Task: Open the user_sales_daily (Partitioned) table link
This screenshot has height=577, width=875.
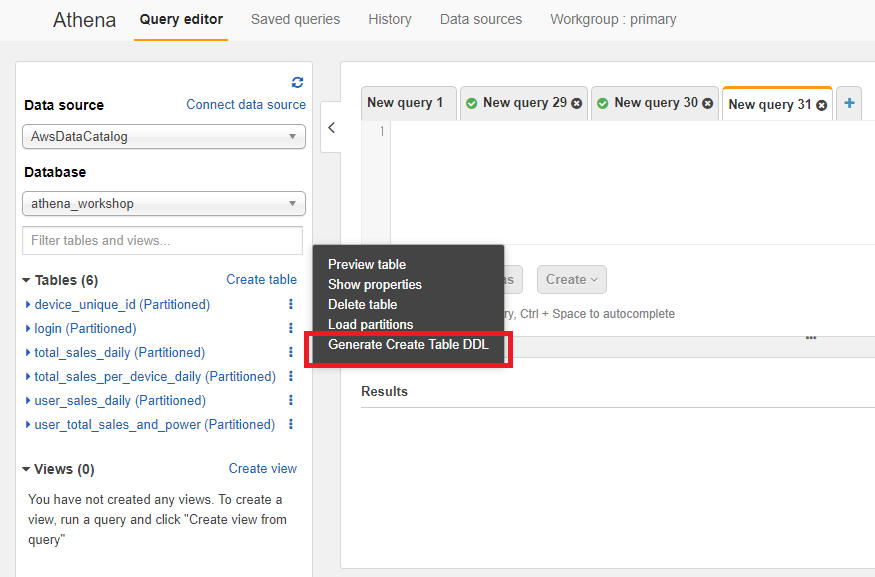Action: pos(120,401)
